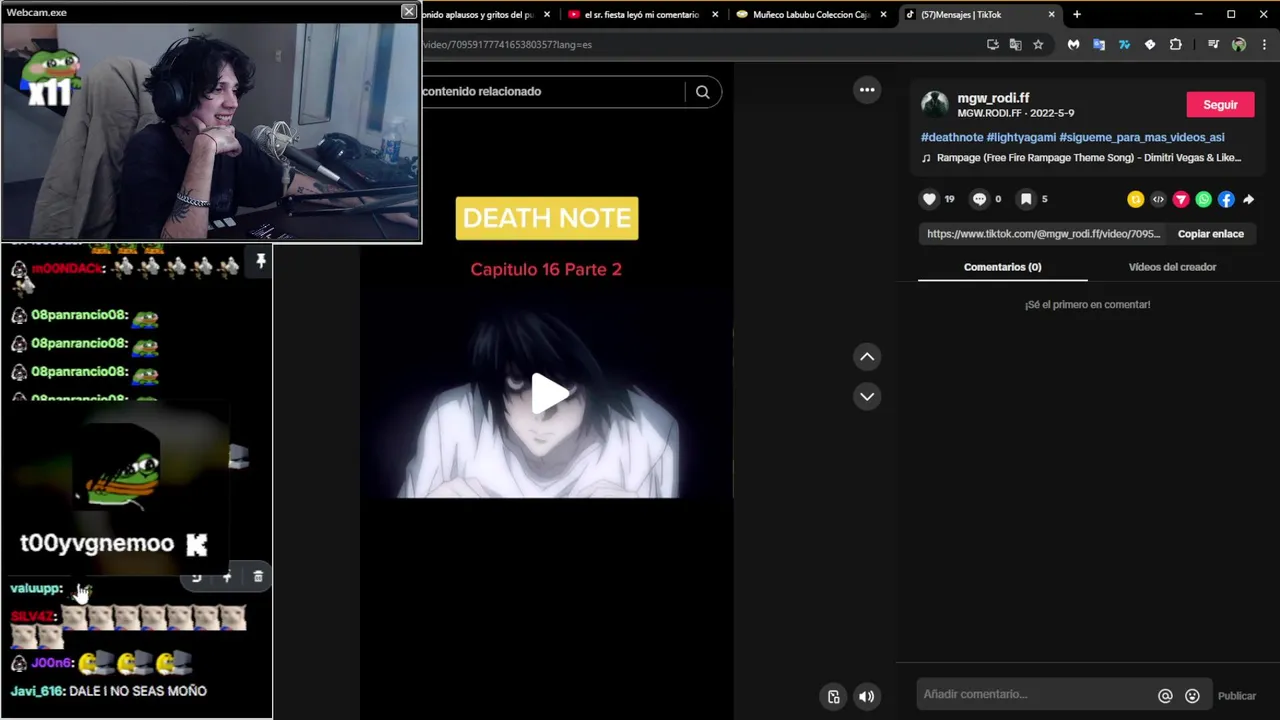1280x720 pixels.
Task: Click the auto-scroll icon beside volume
Action: coord(834,697)
